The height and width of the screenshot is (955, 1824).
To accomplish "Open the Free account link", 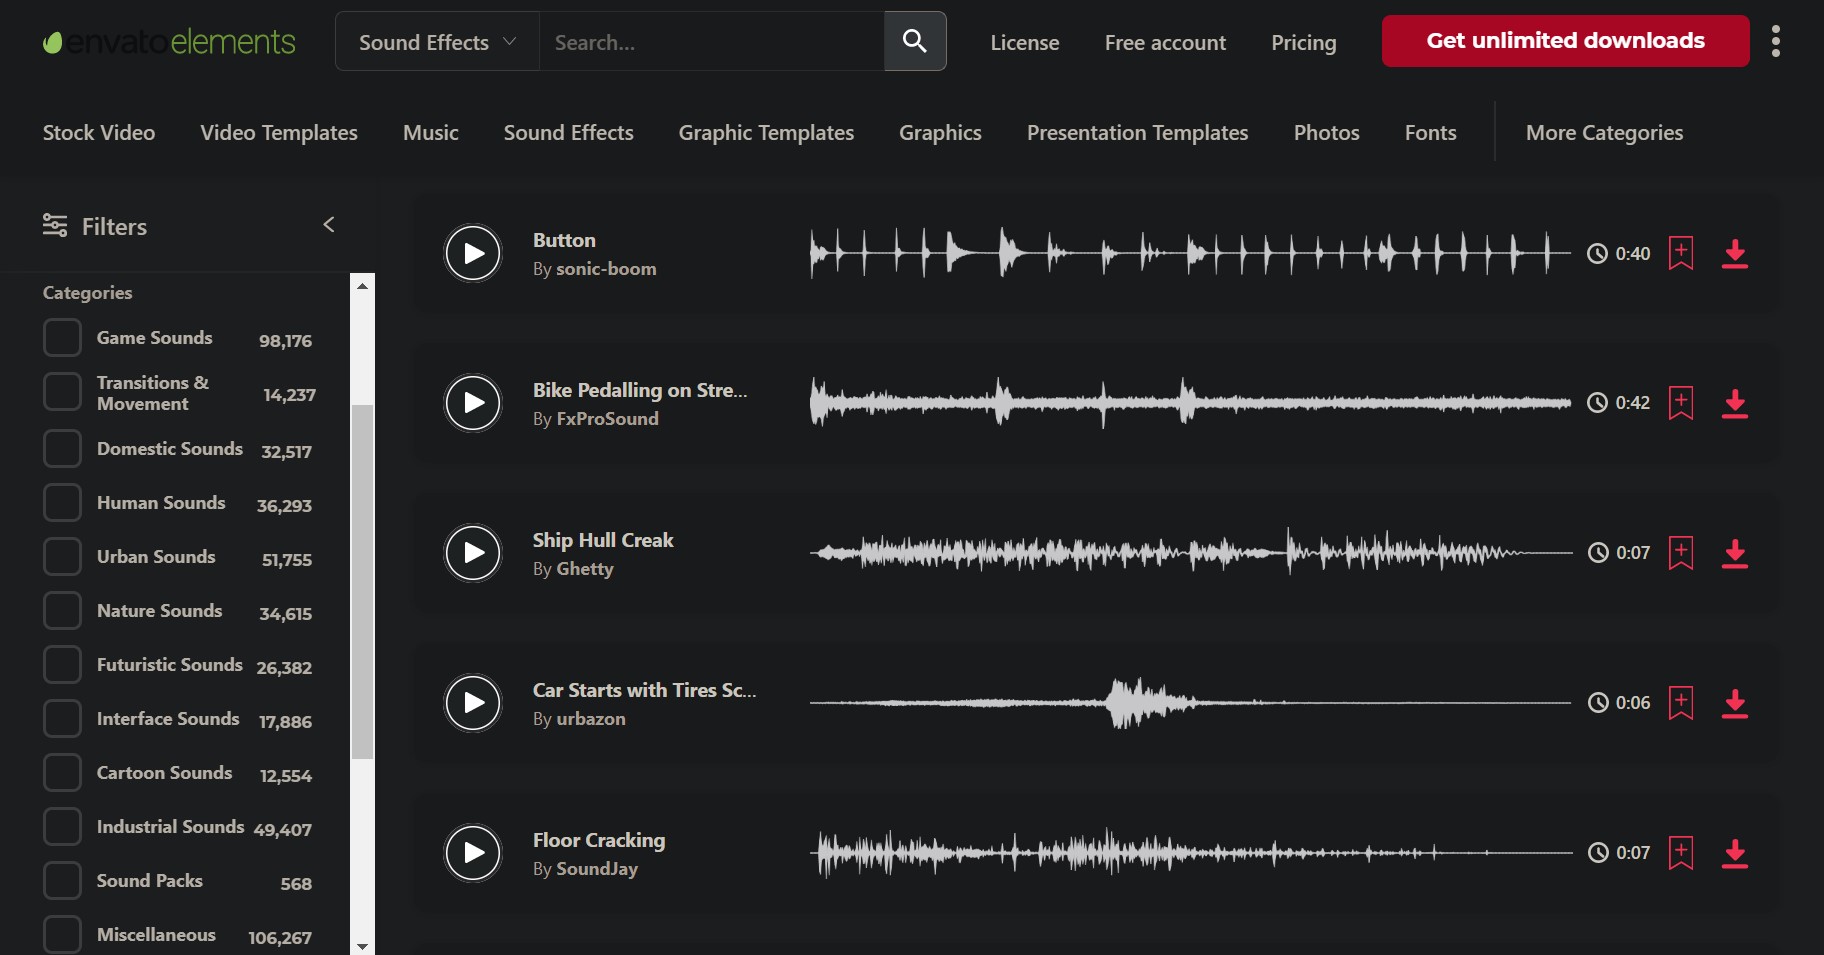I will 1165,42.
